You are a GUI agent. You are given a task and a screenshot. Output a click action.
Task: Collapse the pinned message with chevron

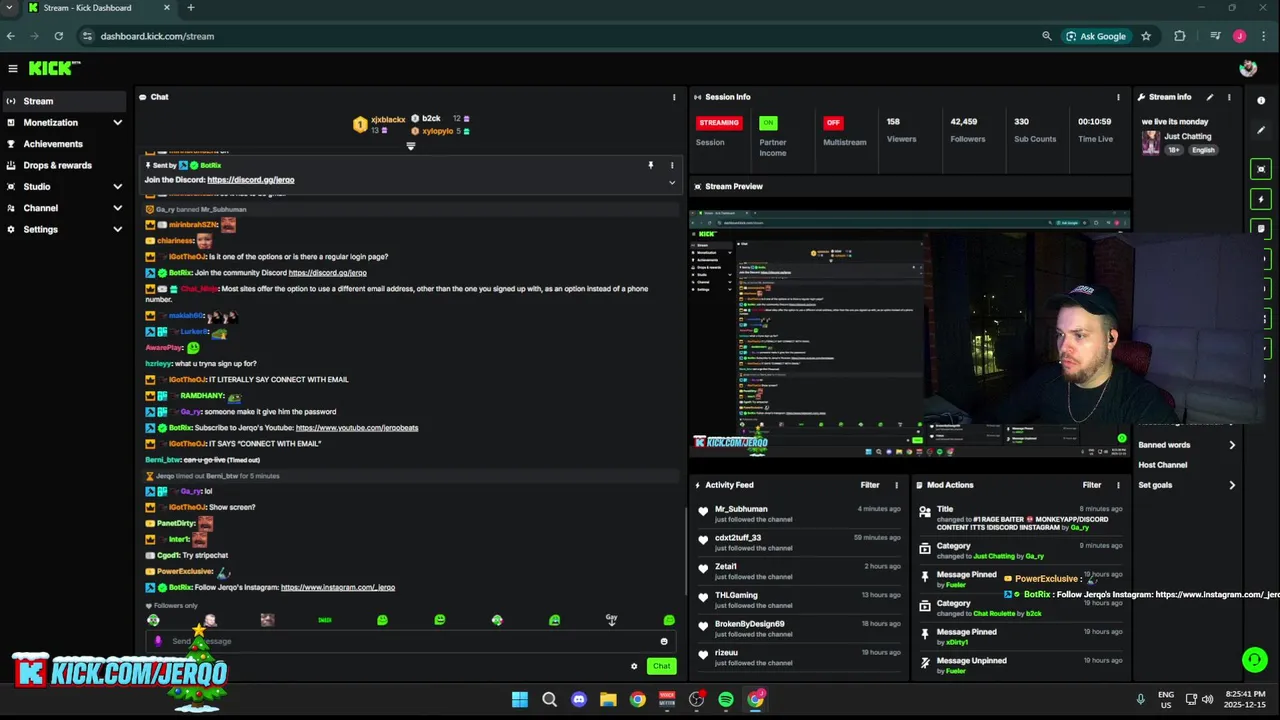tap(672, 183)
